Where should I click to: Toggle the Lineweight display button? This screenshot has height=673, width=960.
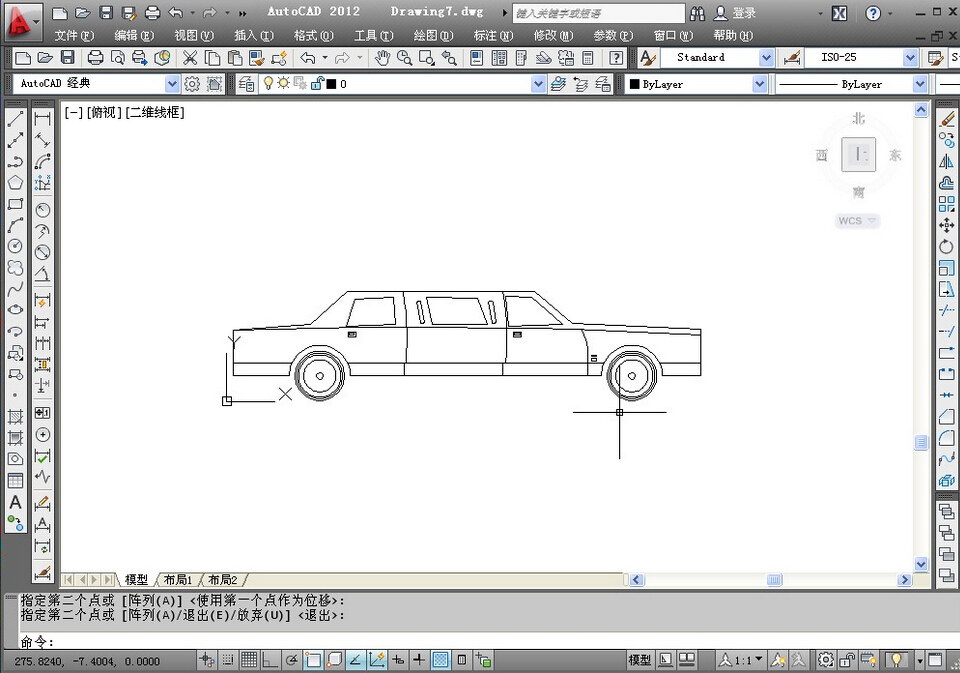point(419,660)
